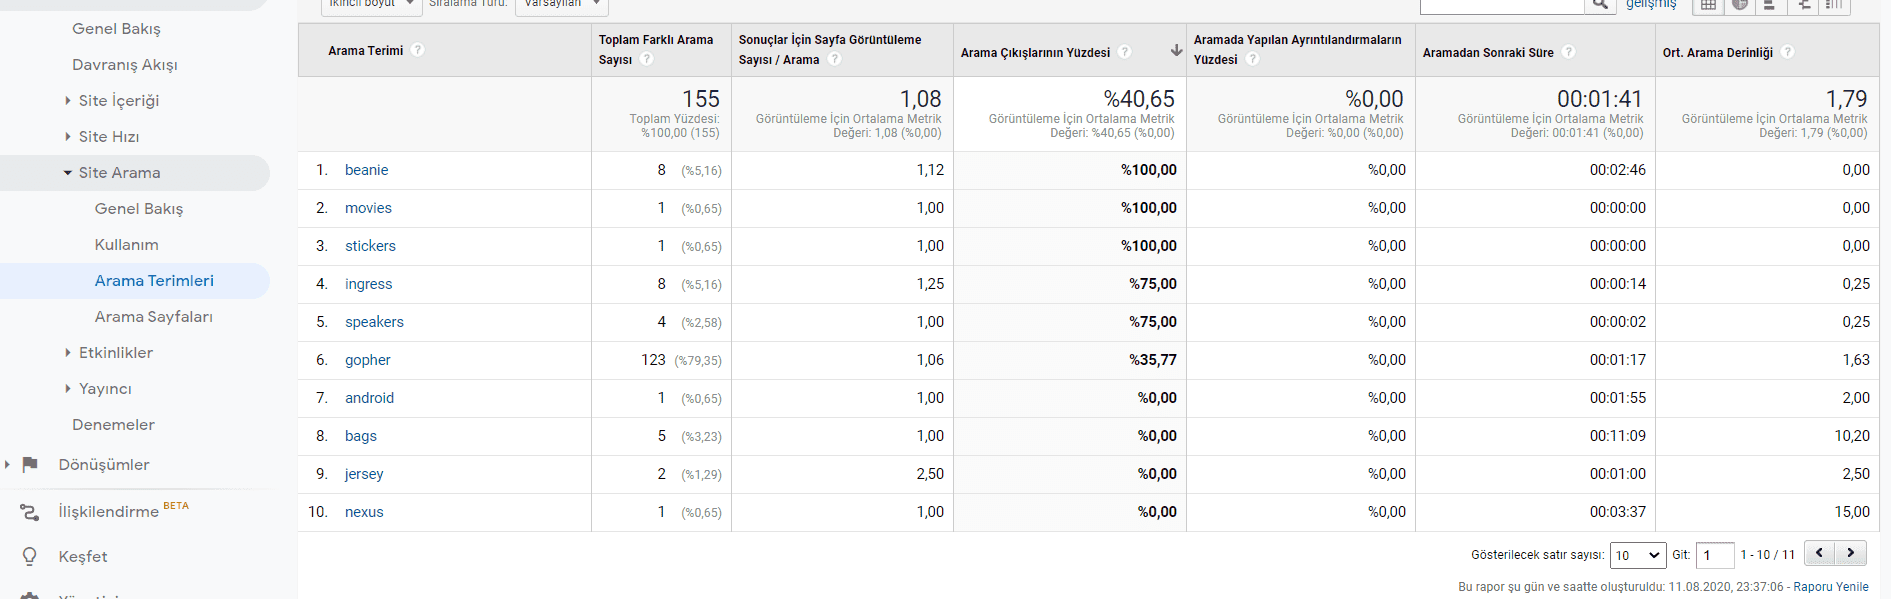
Task: Click the 'gopher' search term link
Action: pyautogui.click(x=367, y=360)
